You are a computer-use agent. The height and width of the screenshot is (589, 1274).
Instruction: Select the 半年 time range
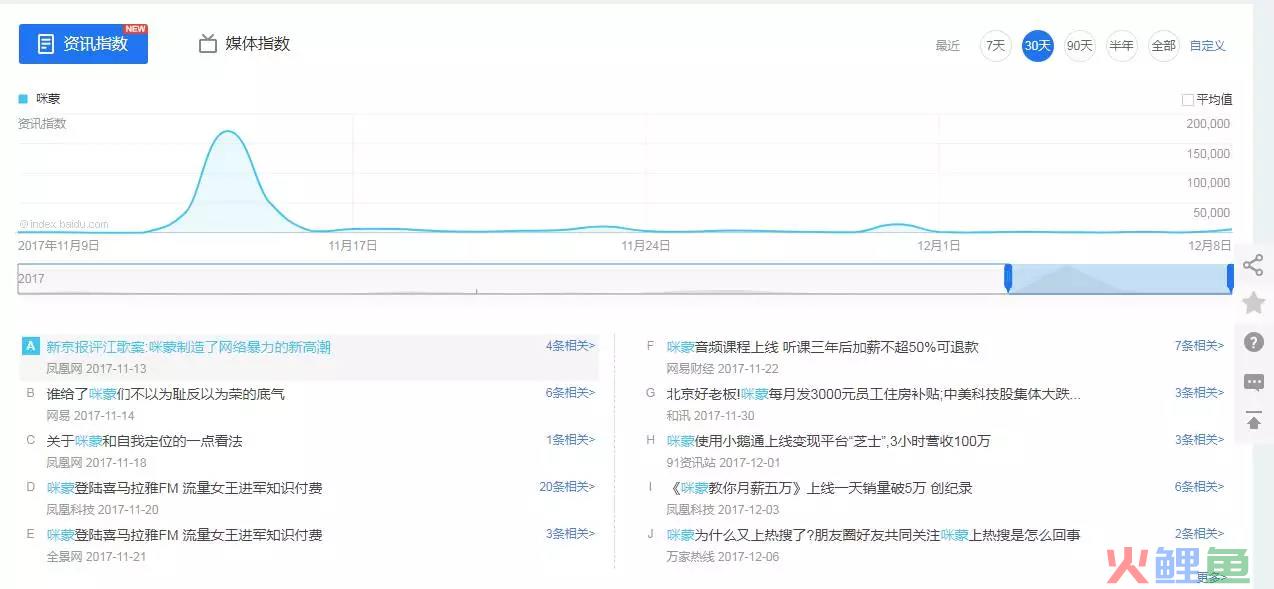point(1122,46)
